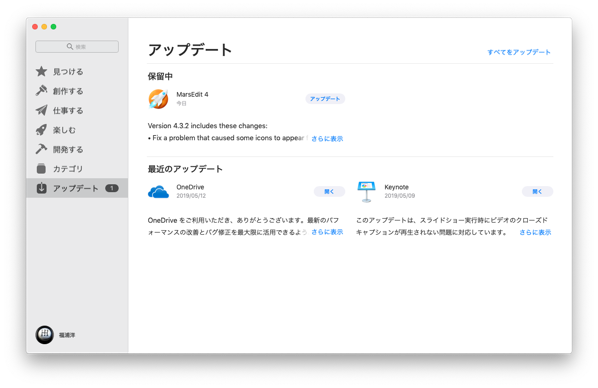Image resolution: width=598 pixels, height=388 pixels.
Task: Click the magnifier icon in search field
Action: (70, 47)
